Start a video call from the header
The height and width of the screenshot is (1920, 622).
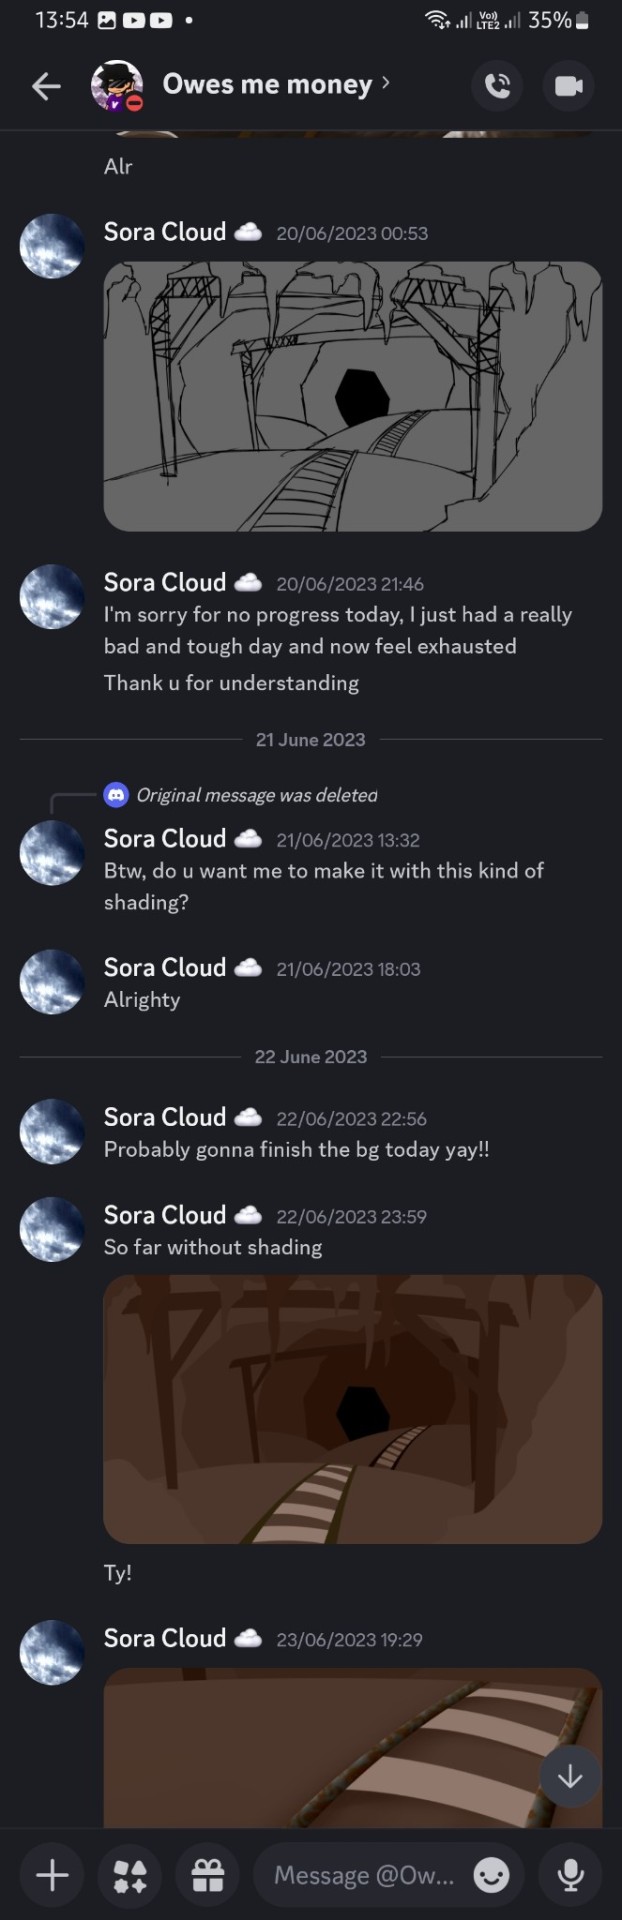(x=568, y=86)
